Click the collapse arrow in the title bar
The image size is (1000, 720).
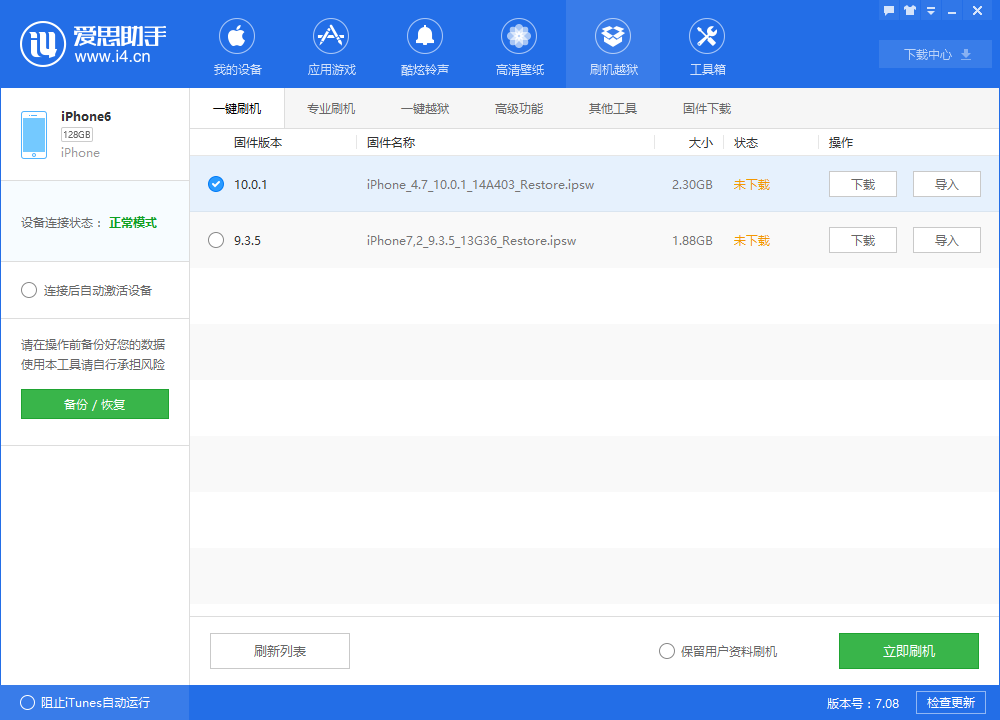coord(931,10)
